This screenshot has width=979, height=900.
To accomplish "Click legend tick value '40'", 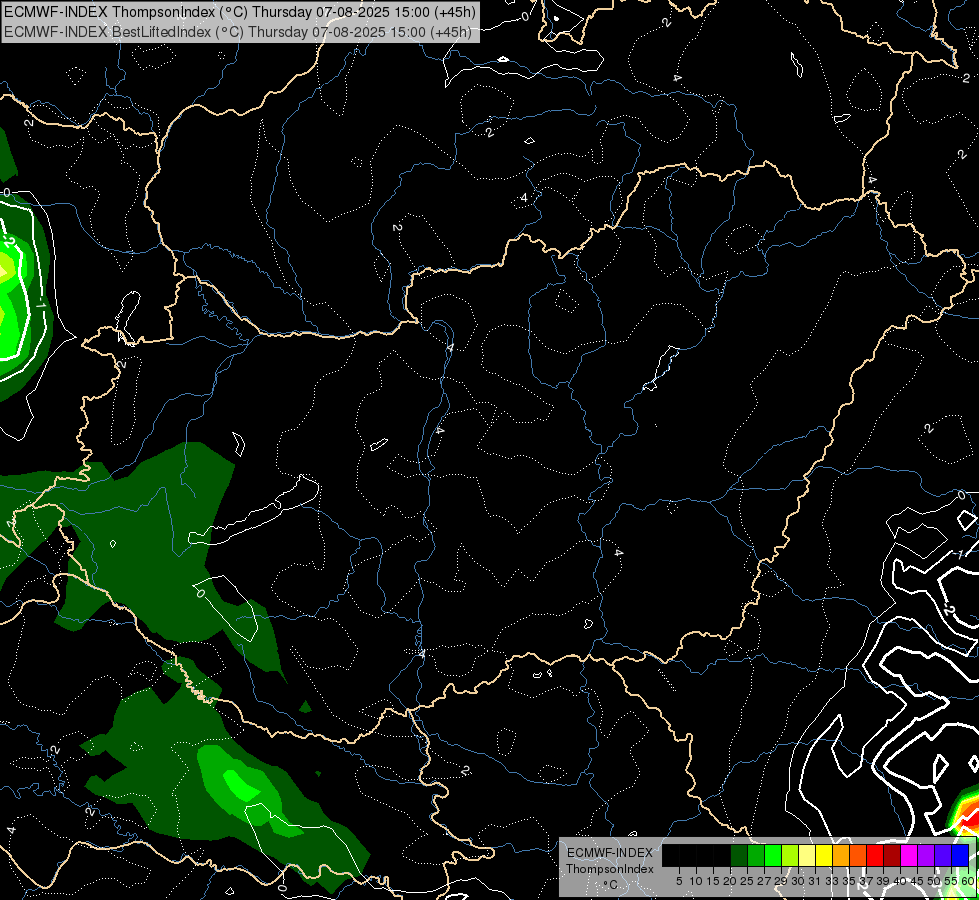I will point(900,881).
